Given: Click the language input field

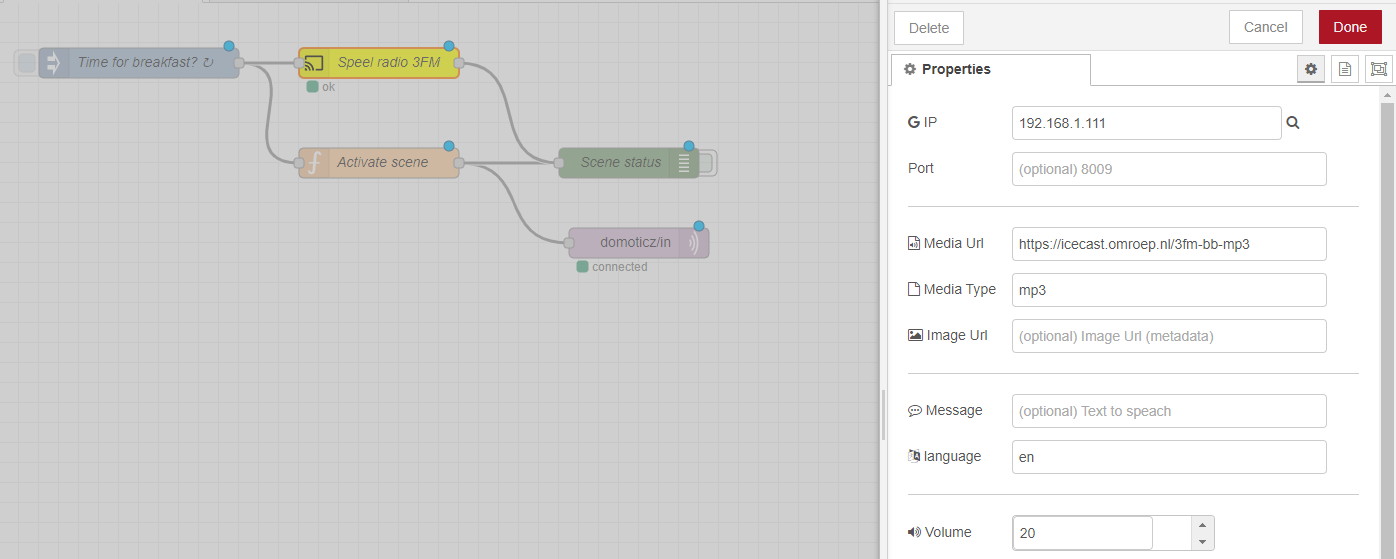Looking at the screenshot, I should click(1169, 457).
